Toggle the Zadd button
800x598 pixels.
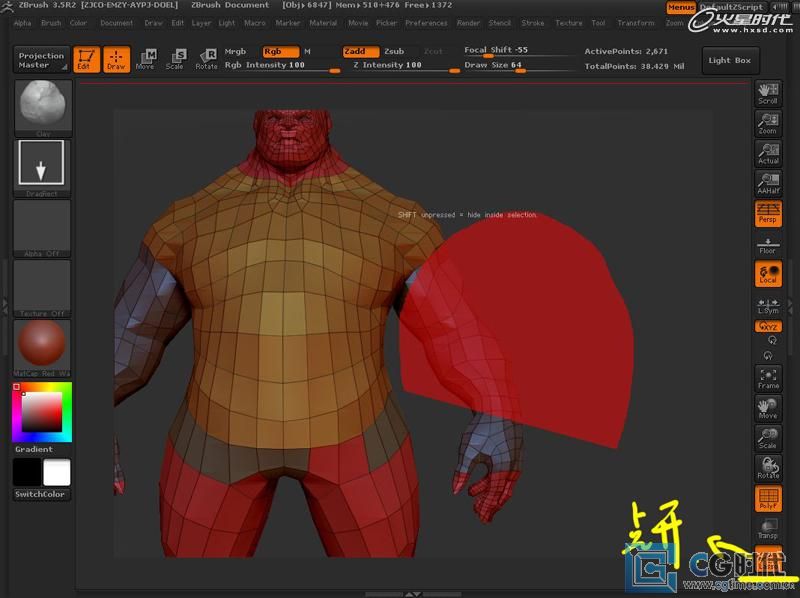(361, 52)
